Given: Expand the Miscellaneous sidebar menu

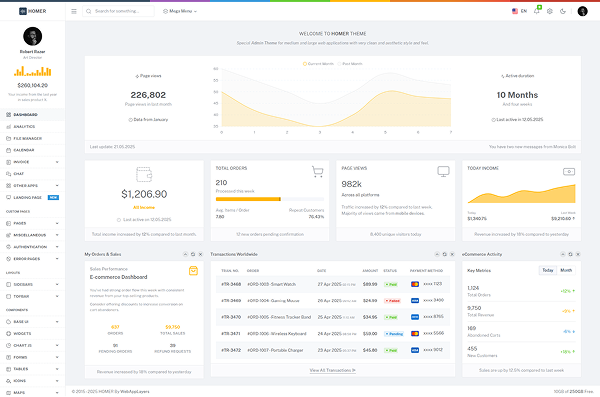Looking at the screenshot, I should tap(33, 235).
